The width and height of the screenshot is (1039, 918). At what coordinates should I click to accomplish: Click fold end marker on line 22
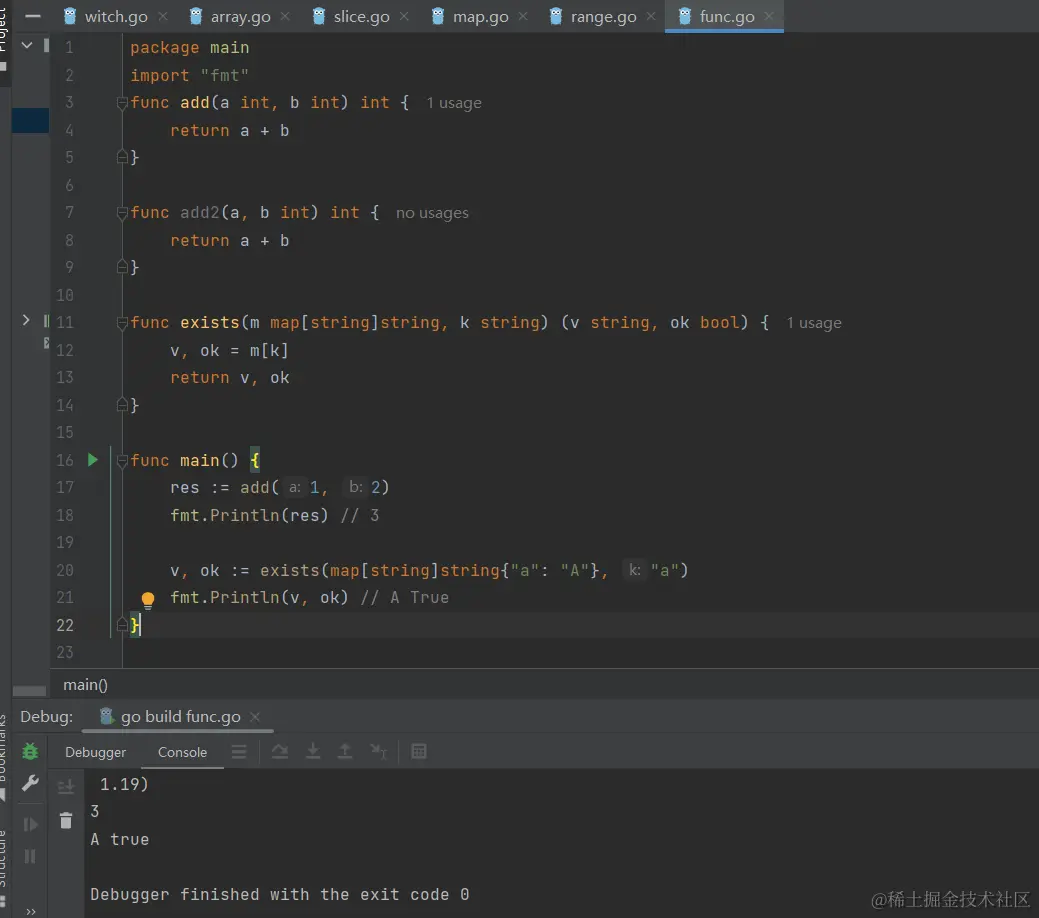[122, 624]
